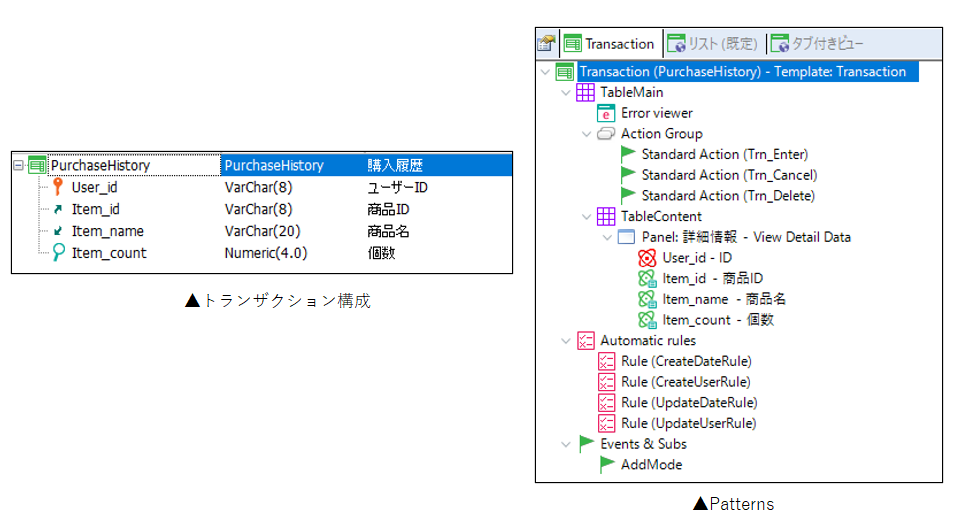Screen dimensions: 956x519
Task: Click the CreateUserRule icon
Action: 606,382
